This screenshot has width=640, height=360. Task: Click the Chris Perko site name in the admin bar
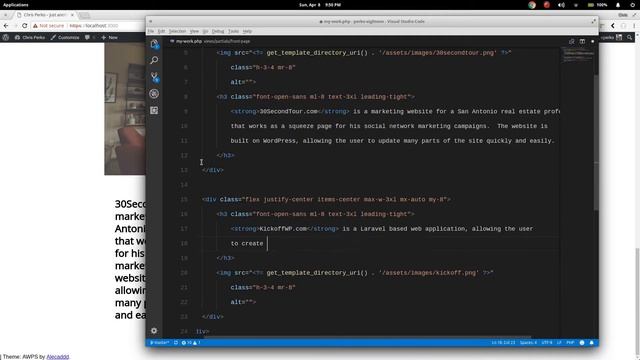[30, 37]
